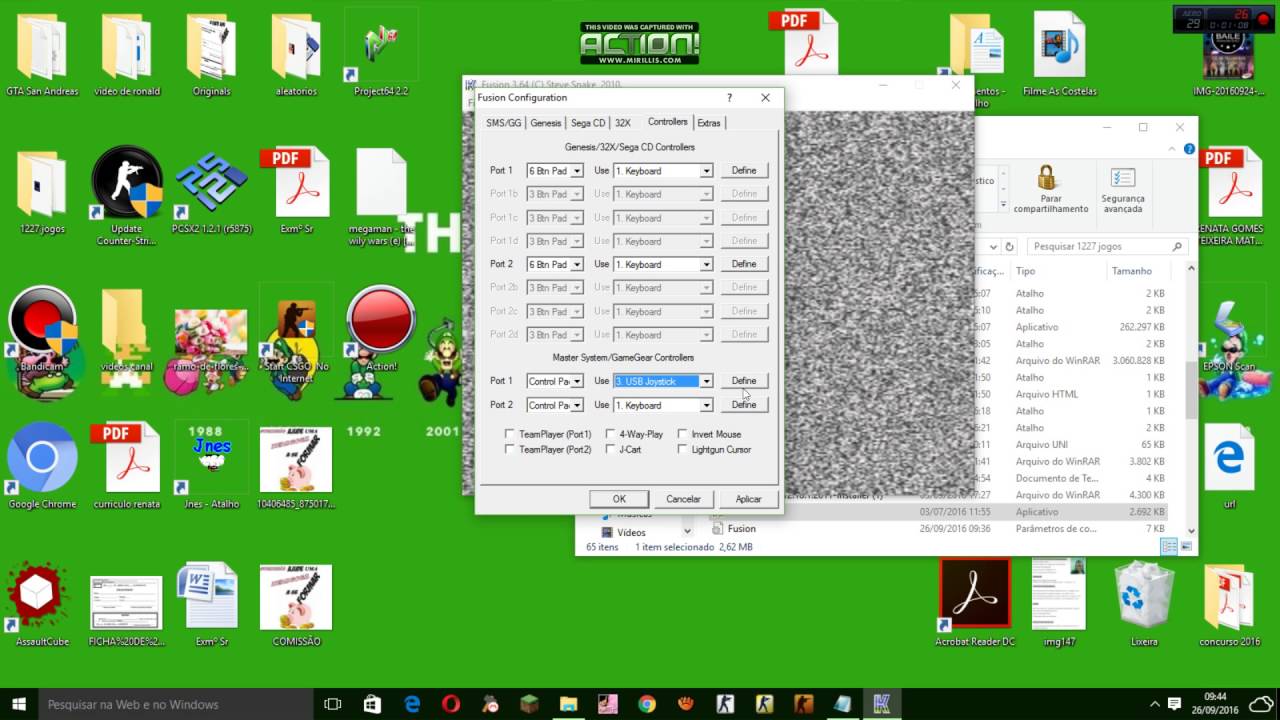Expand the USB Joystick selection dropdown
Image resolution: width=1280 pixels, height=720 pixels.
point(705,380)
